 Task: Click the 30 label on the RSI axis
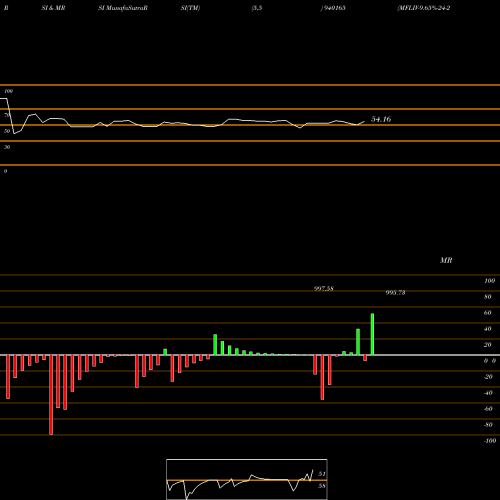click(x=7, y=147)
